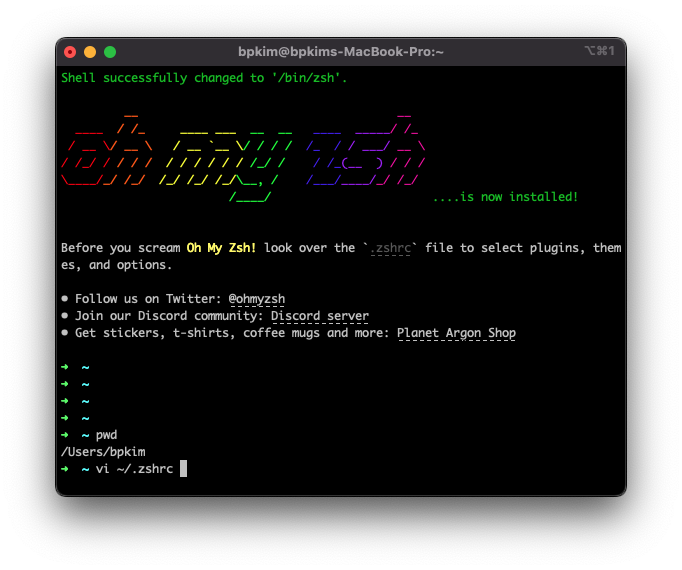The image size is (682, 570).
Task: Open the @ohmyzsh Twitter link
Action: [257, 299]
